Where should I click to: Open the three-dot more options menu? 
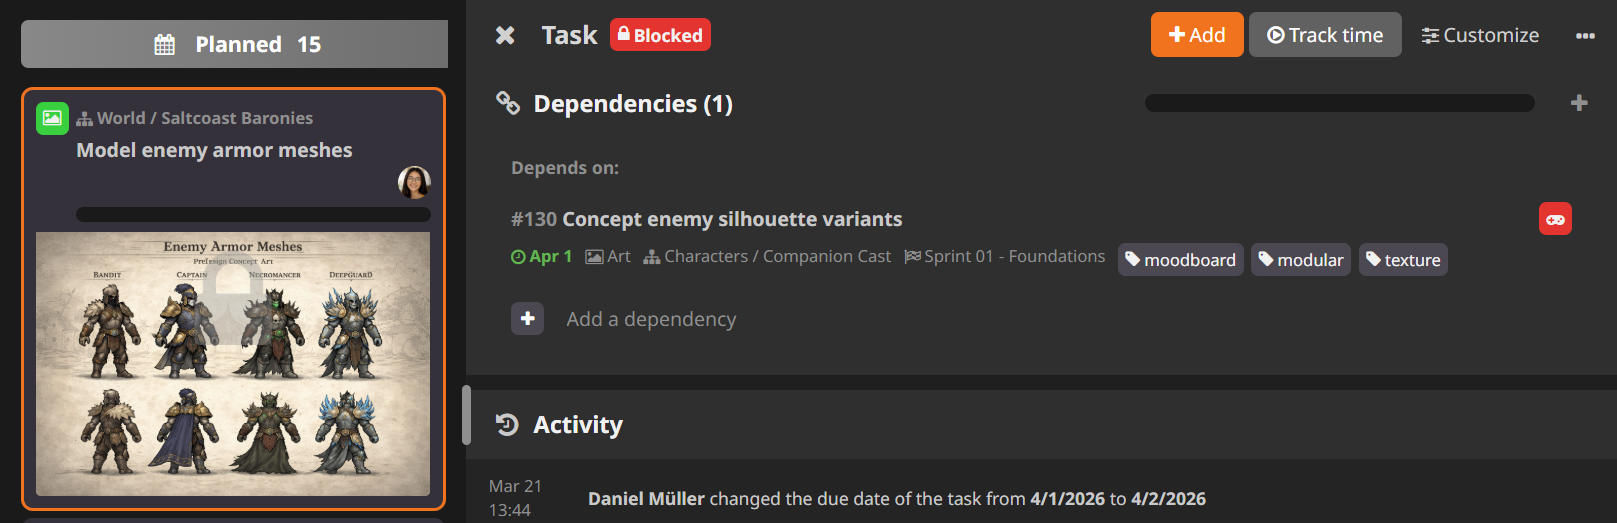pyautogui.click(x=1585, y=36)
